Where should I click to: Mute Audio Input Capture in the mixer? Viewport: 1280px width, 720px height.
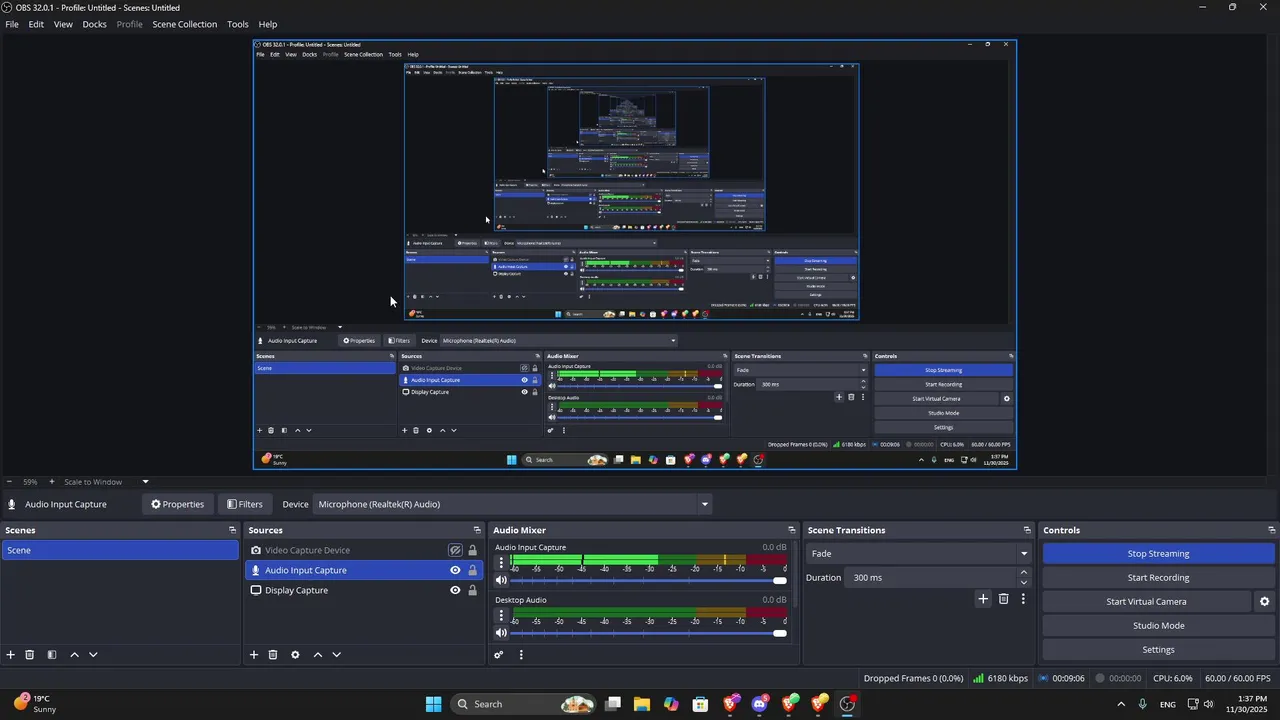(x=502, y=580)
